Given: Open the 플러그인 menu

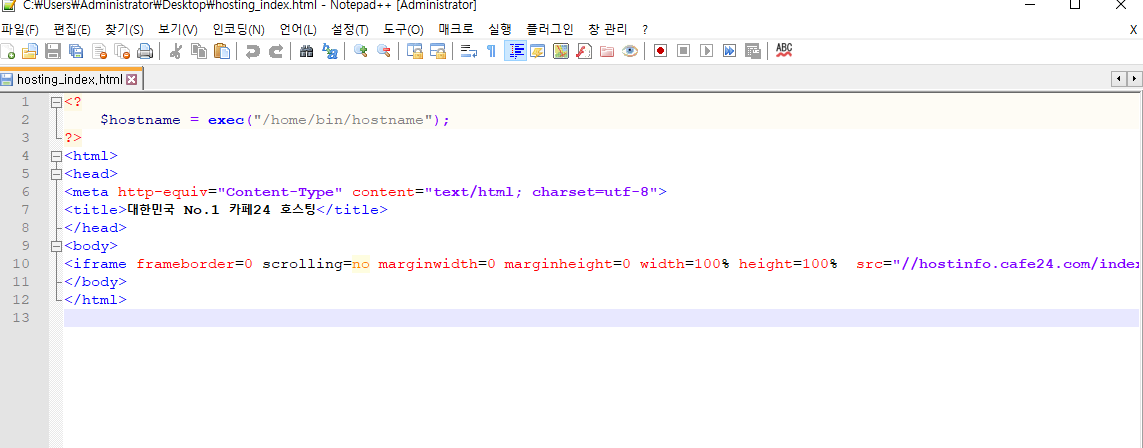Looking at the screenshot, I should (551, 30).
